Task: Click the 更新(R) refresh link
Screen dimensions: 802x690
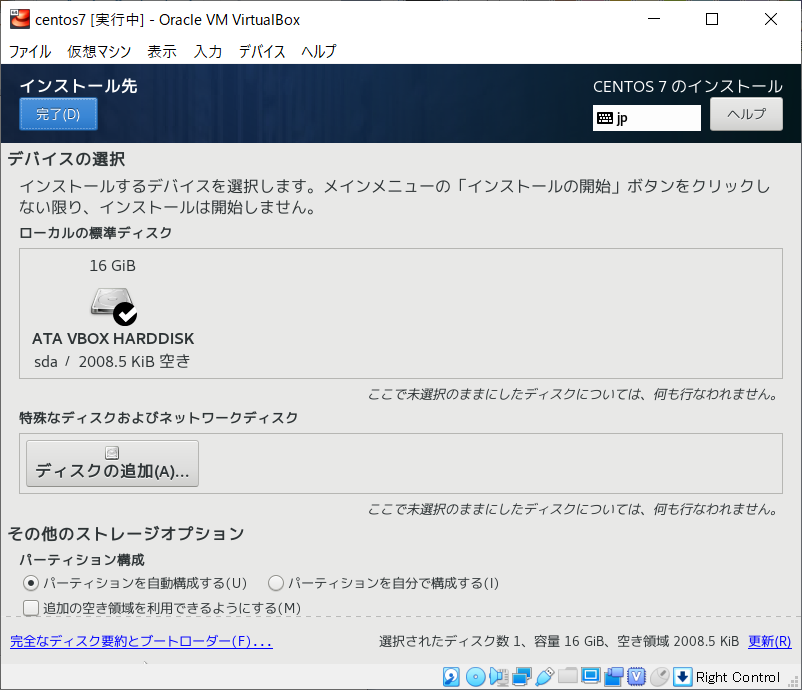Action: pyautogui.click(x=769, y=641)
